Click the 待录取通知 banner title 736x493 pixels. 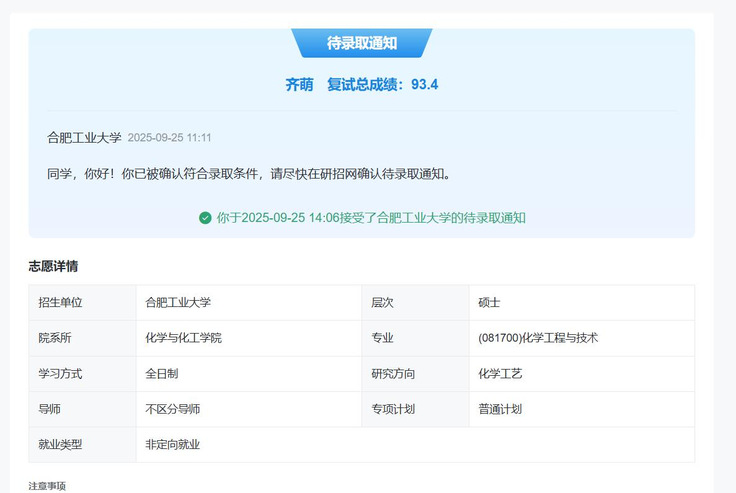[361, 43]
